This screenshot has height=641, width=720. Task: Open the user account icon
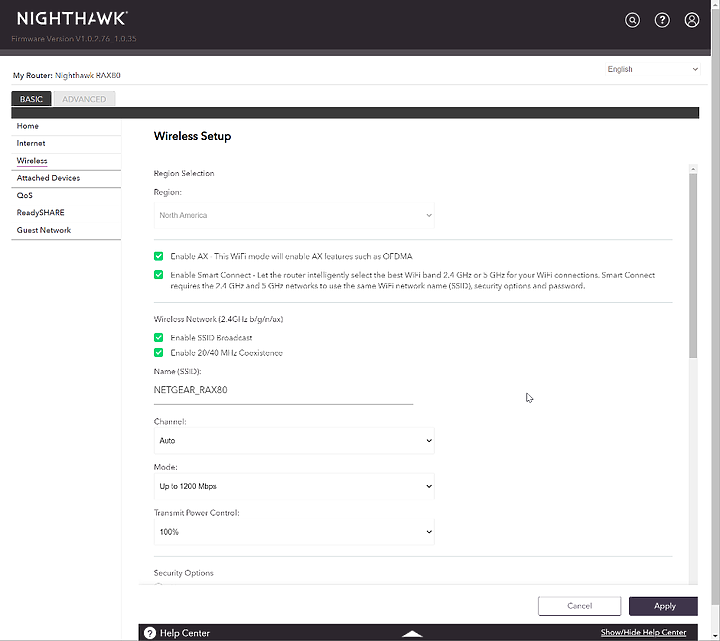pos(692,20)
